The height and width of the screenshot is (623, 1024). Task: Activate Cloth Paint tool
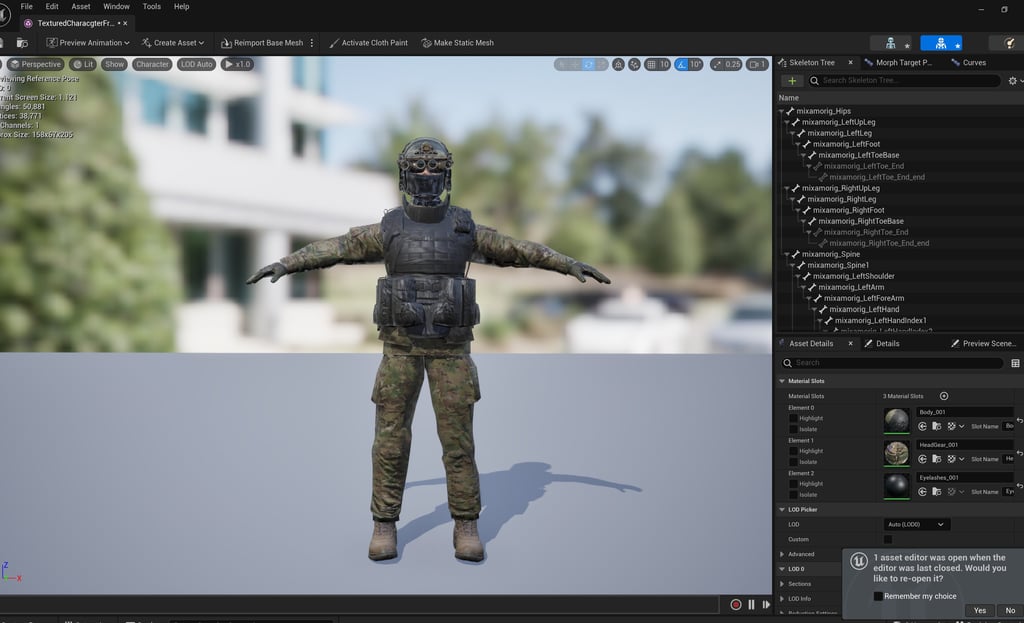coord(368,43)
